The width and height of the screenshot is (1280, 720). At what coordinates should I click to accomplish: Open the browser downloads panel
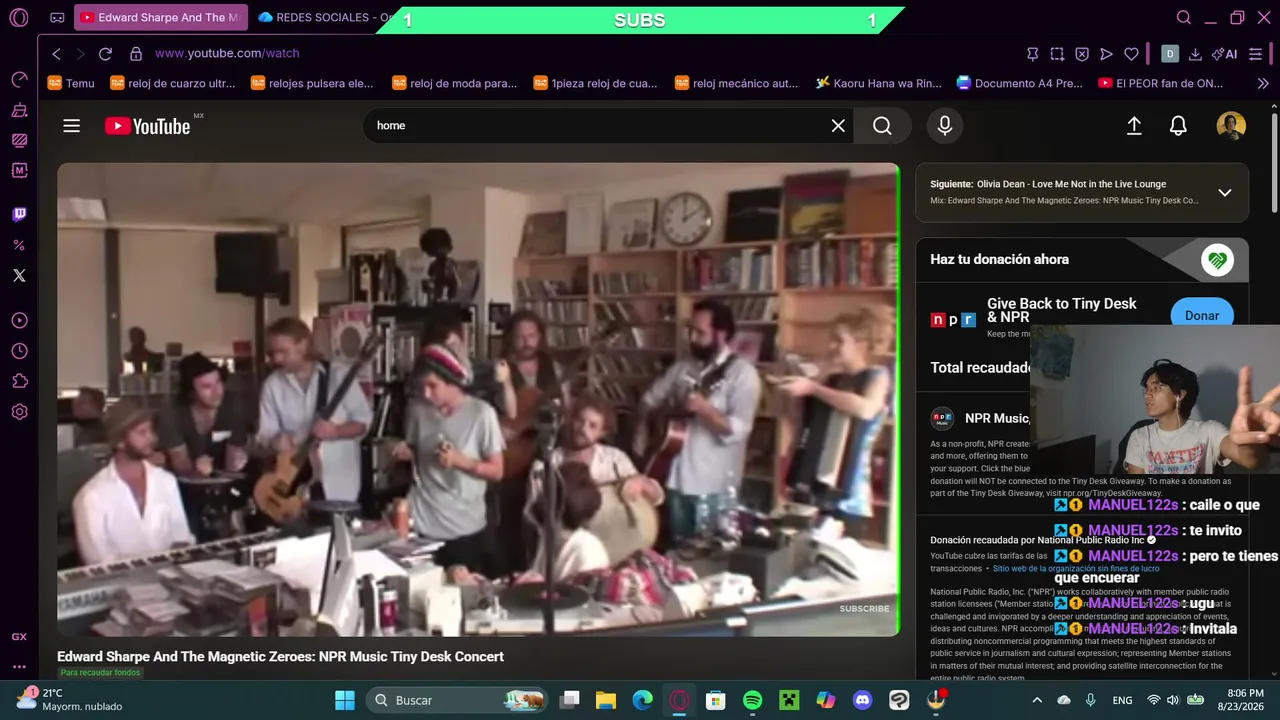pos(1195,54)
